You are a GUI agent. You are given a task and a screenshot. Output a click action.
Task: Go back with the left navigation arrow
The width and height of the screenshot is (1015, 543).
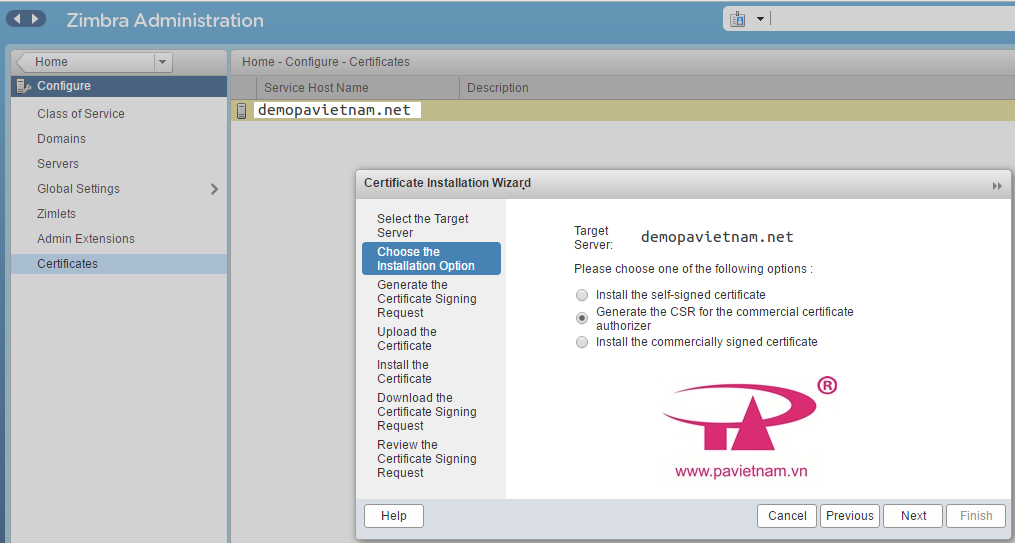[x=17, y=19]
